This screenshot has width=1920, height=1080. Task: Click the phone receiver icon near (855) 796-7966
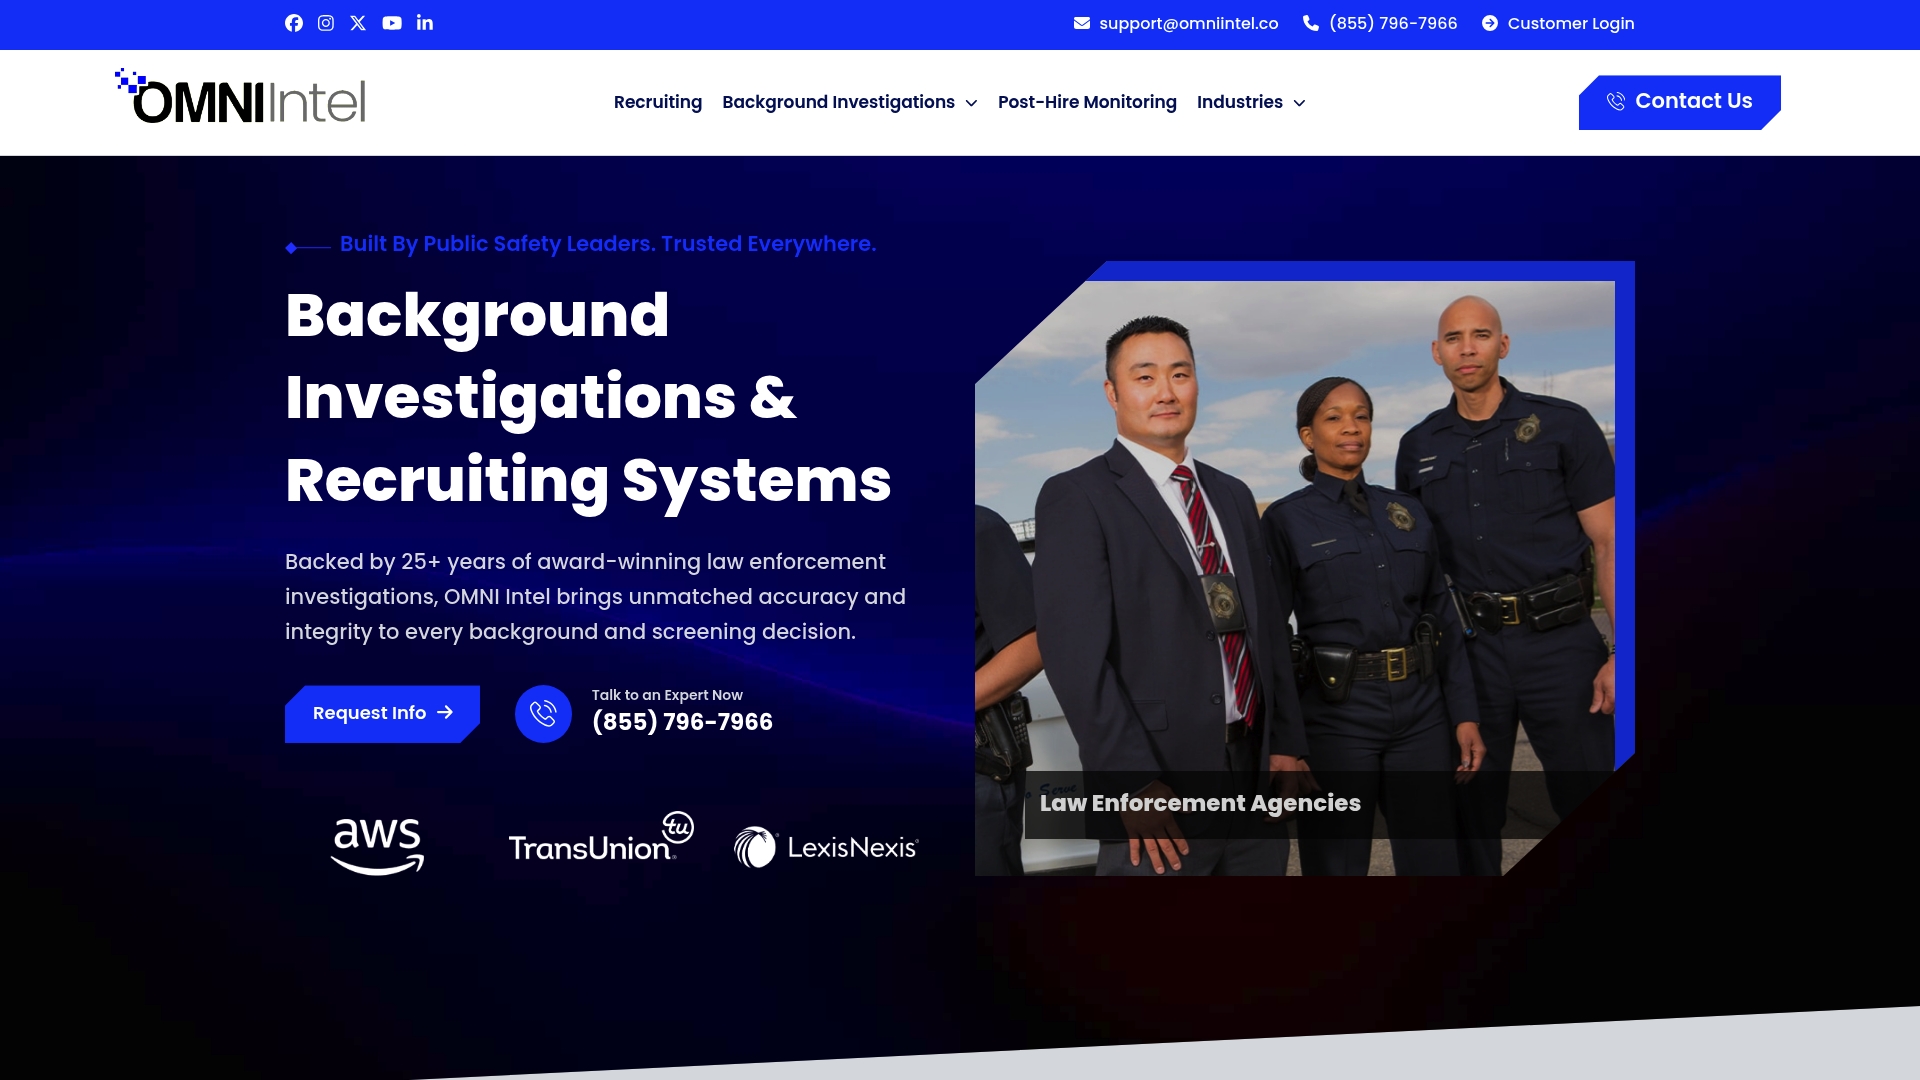[1311, 22]
